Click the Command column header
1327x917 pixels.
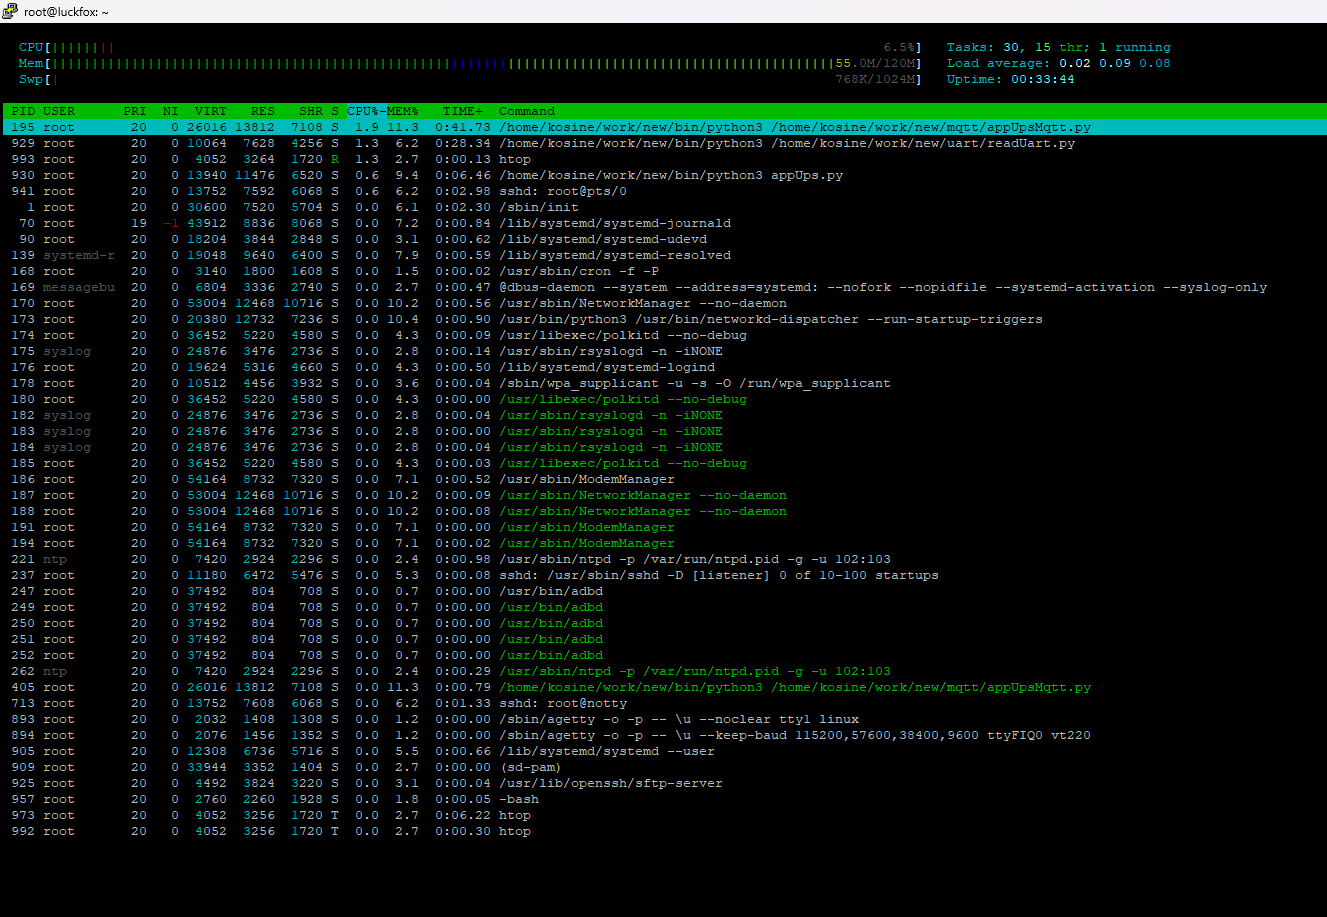[527, 111]
